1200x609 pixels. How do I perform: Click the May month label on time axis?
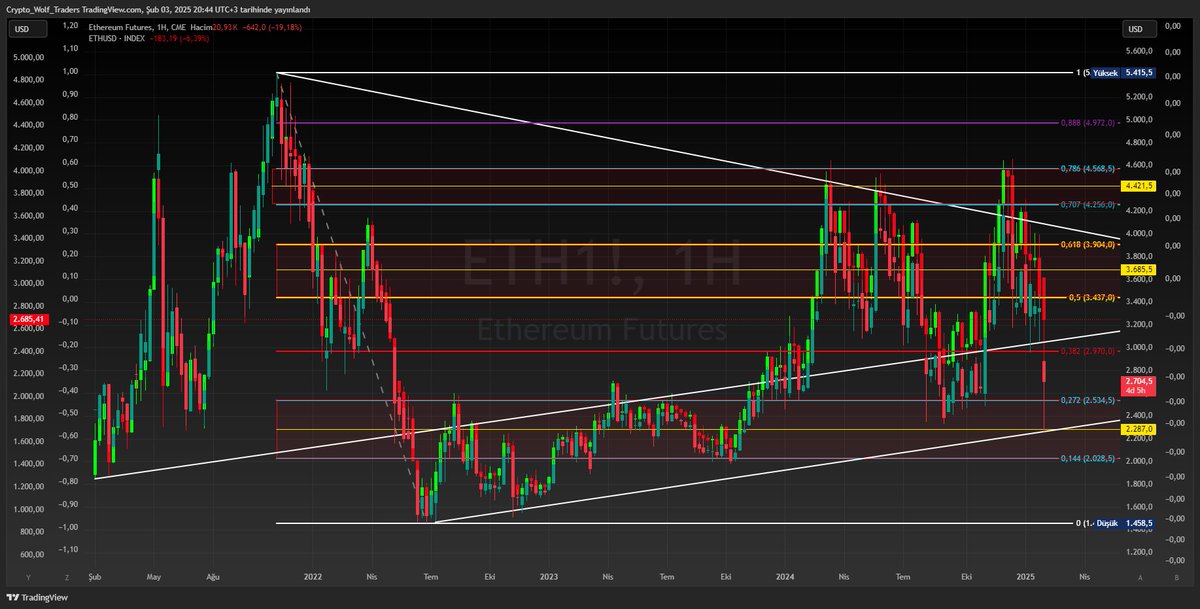point(153,577)
